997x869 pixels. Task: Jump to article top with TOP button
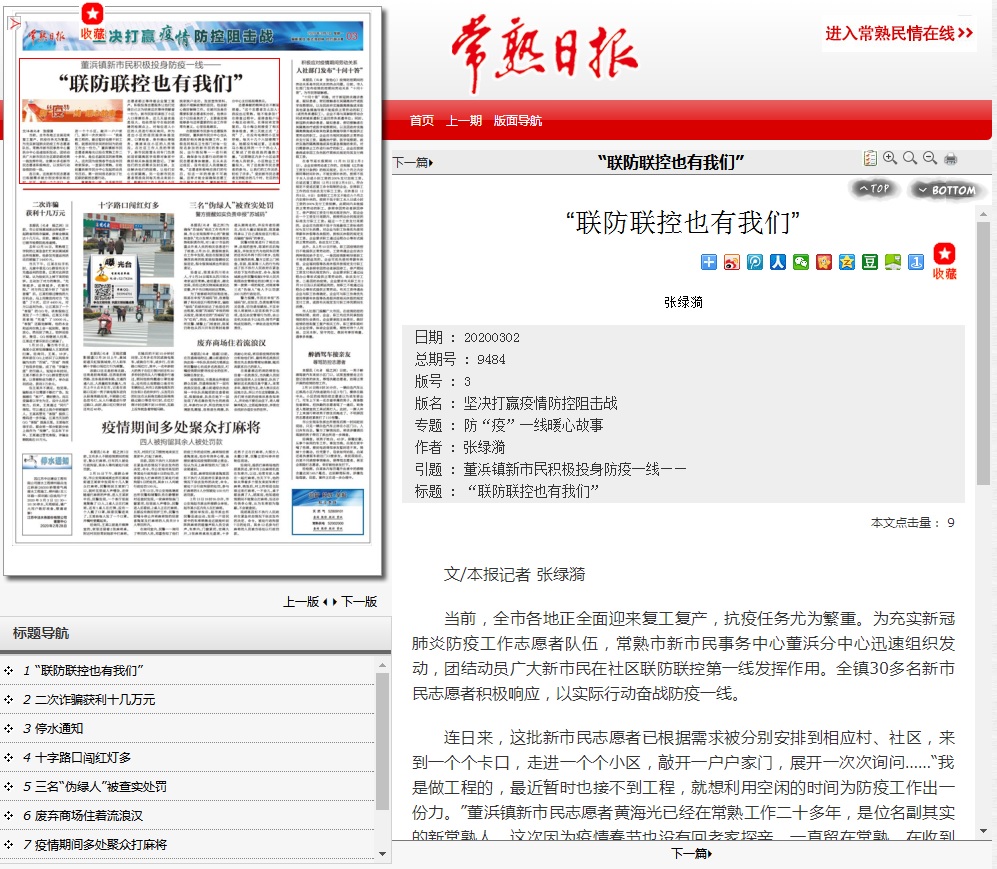[x=874, y=189]
